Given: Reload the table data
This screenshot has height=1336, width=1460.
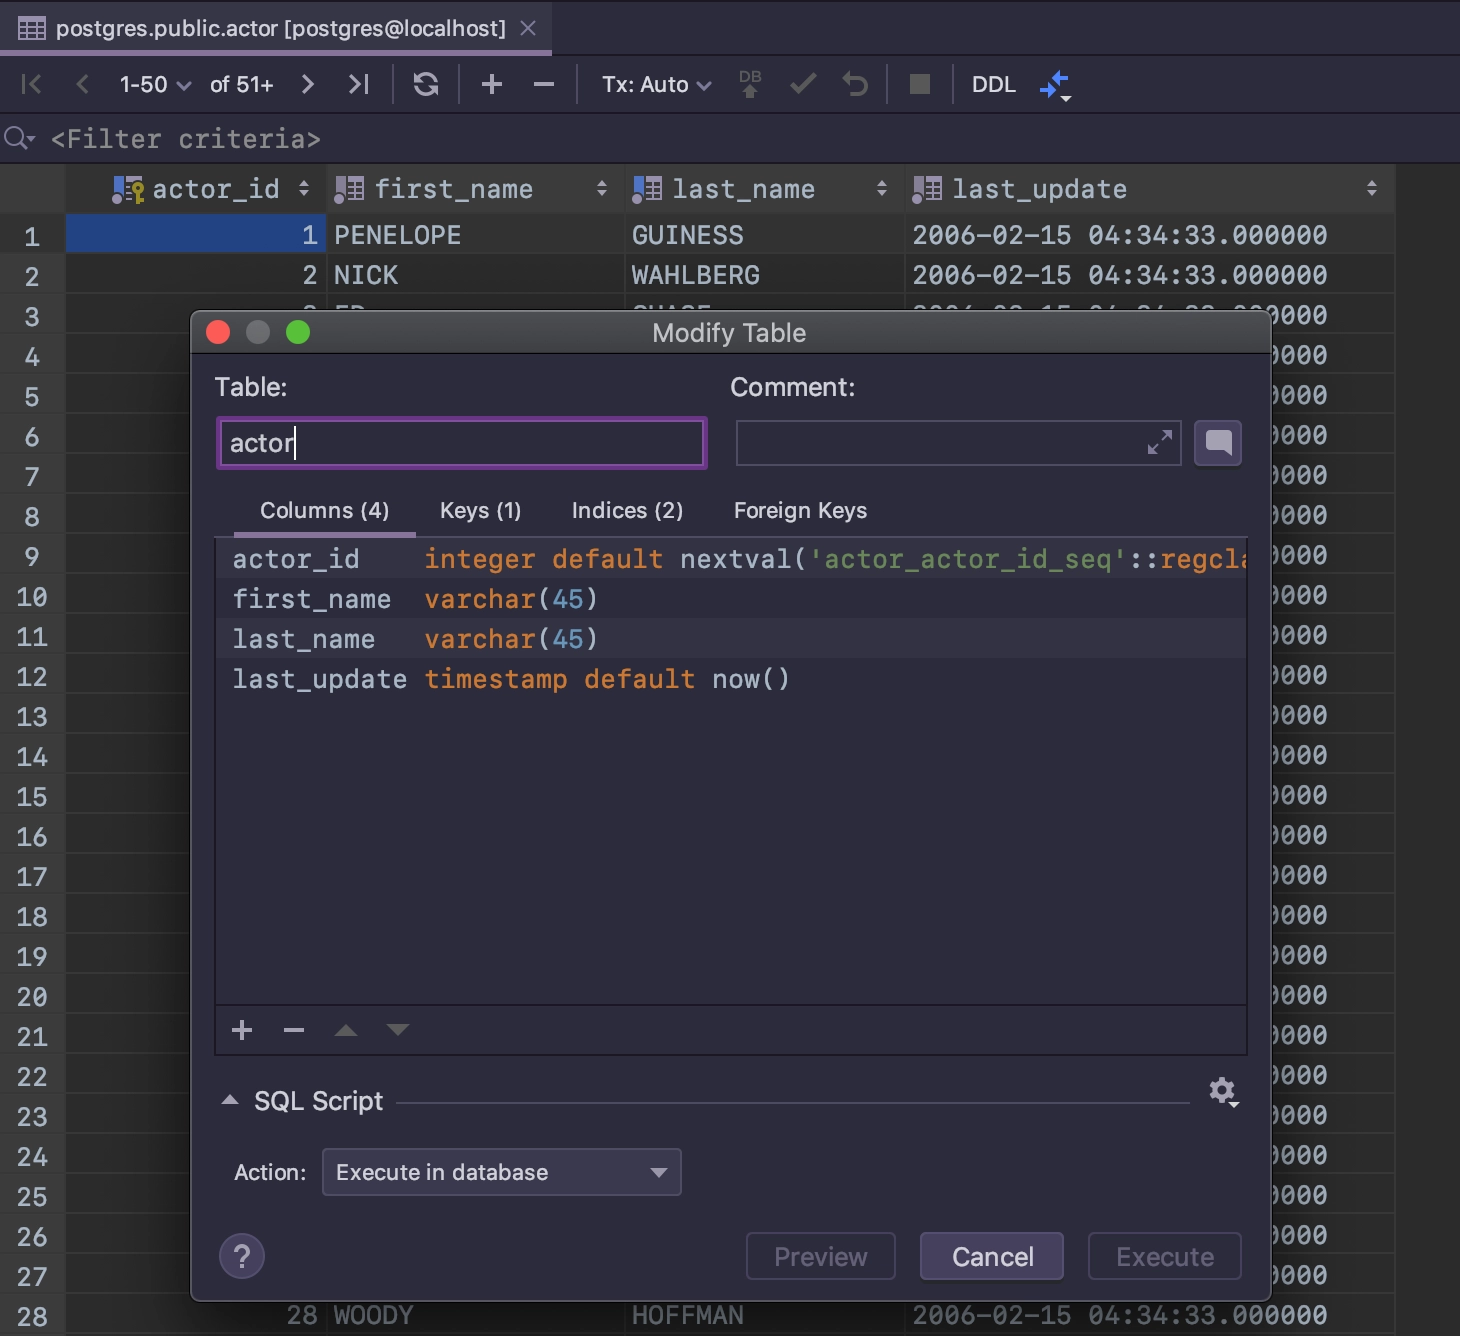Looking at the screenshot, I should click(x=426, y=84).
